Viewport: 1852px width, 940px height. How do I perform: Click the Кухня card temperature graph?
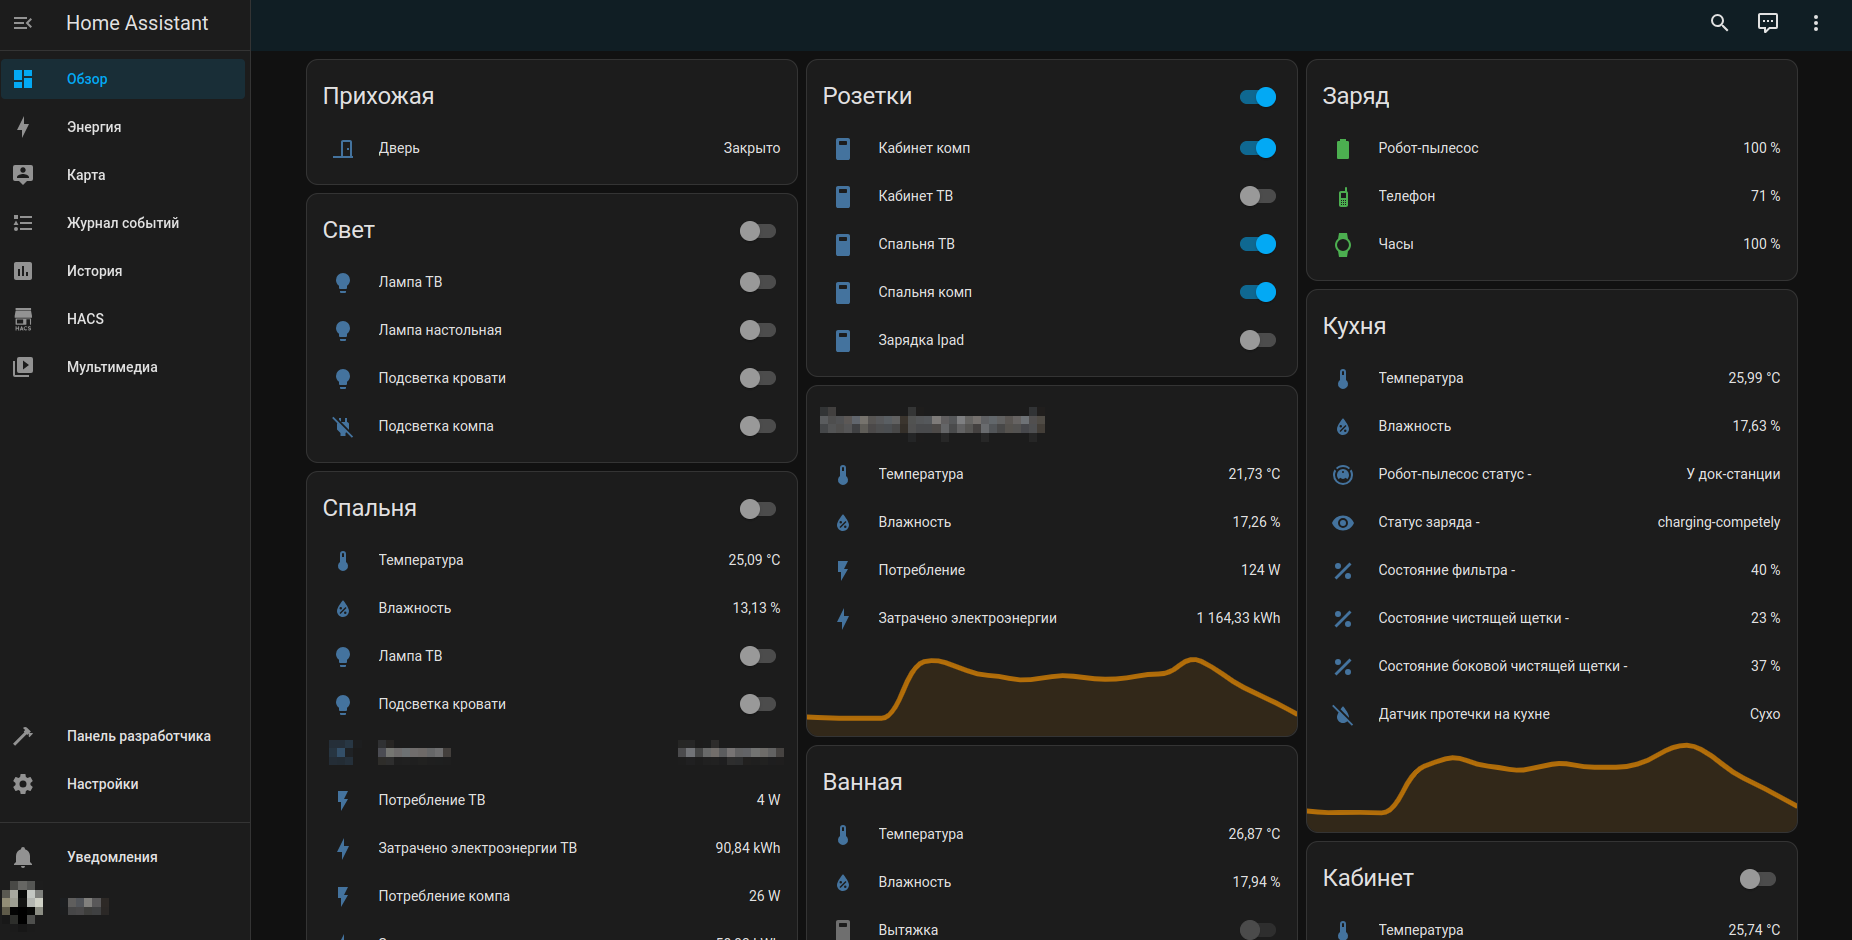(1552, 787)
